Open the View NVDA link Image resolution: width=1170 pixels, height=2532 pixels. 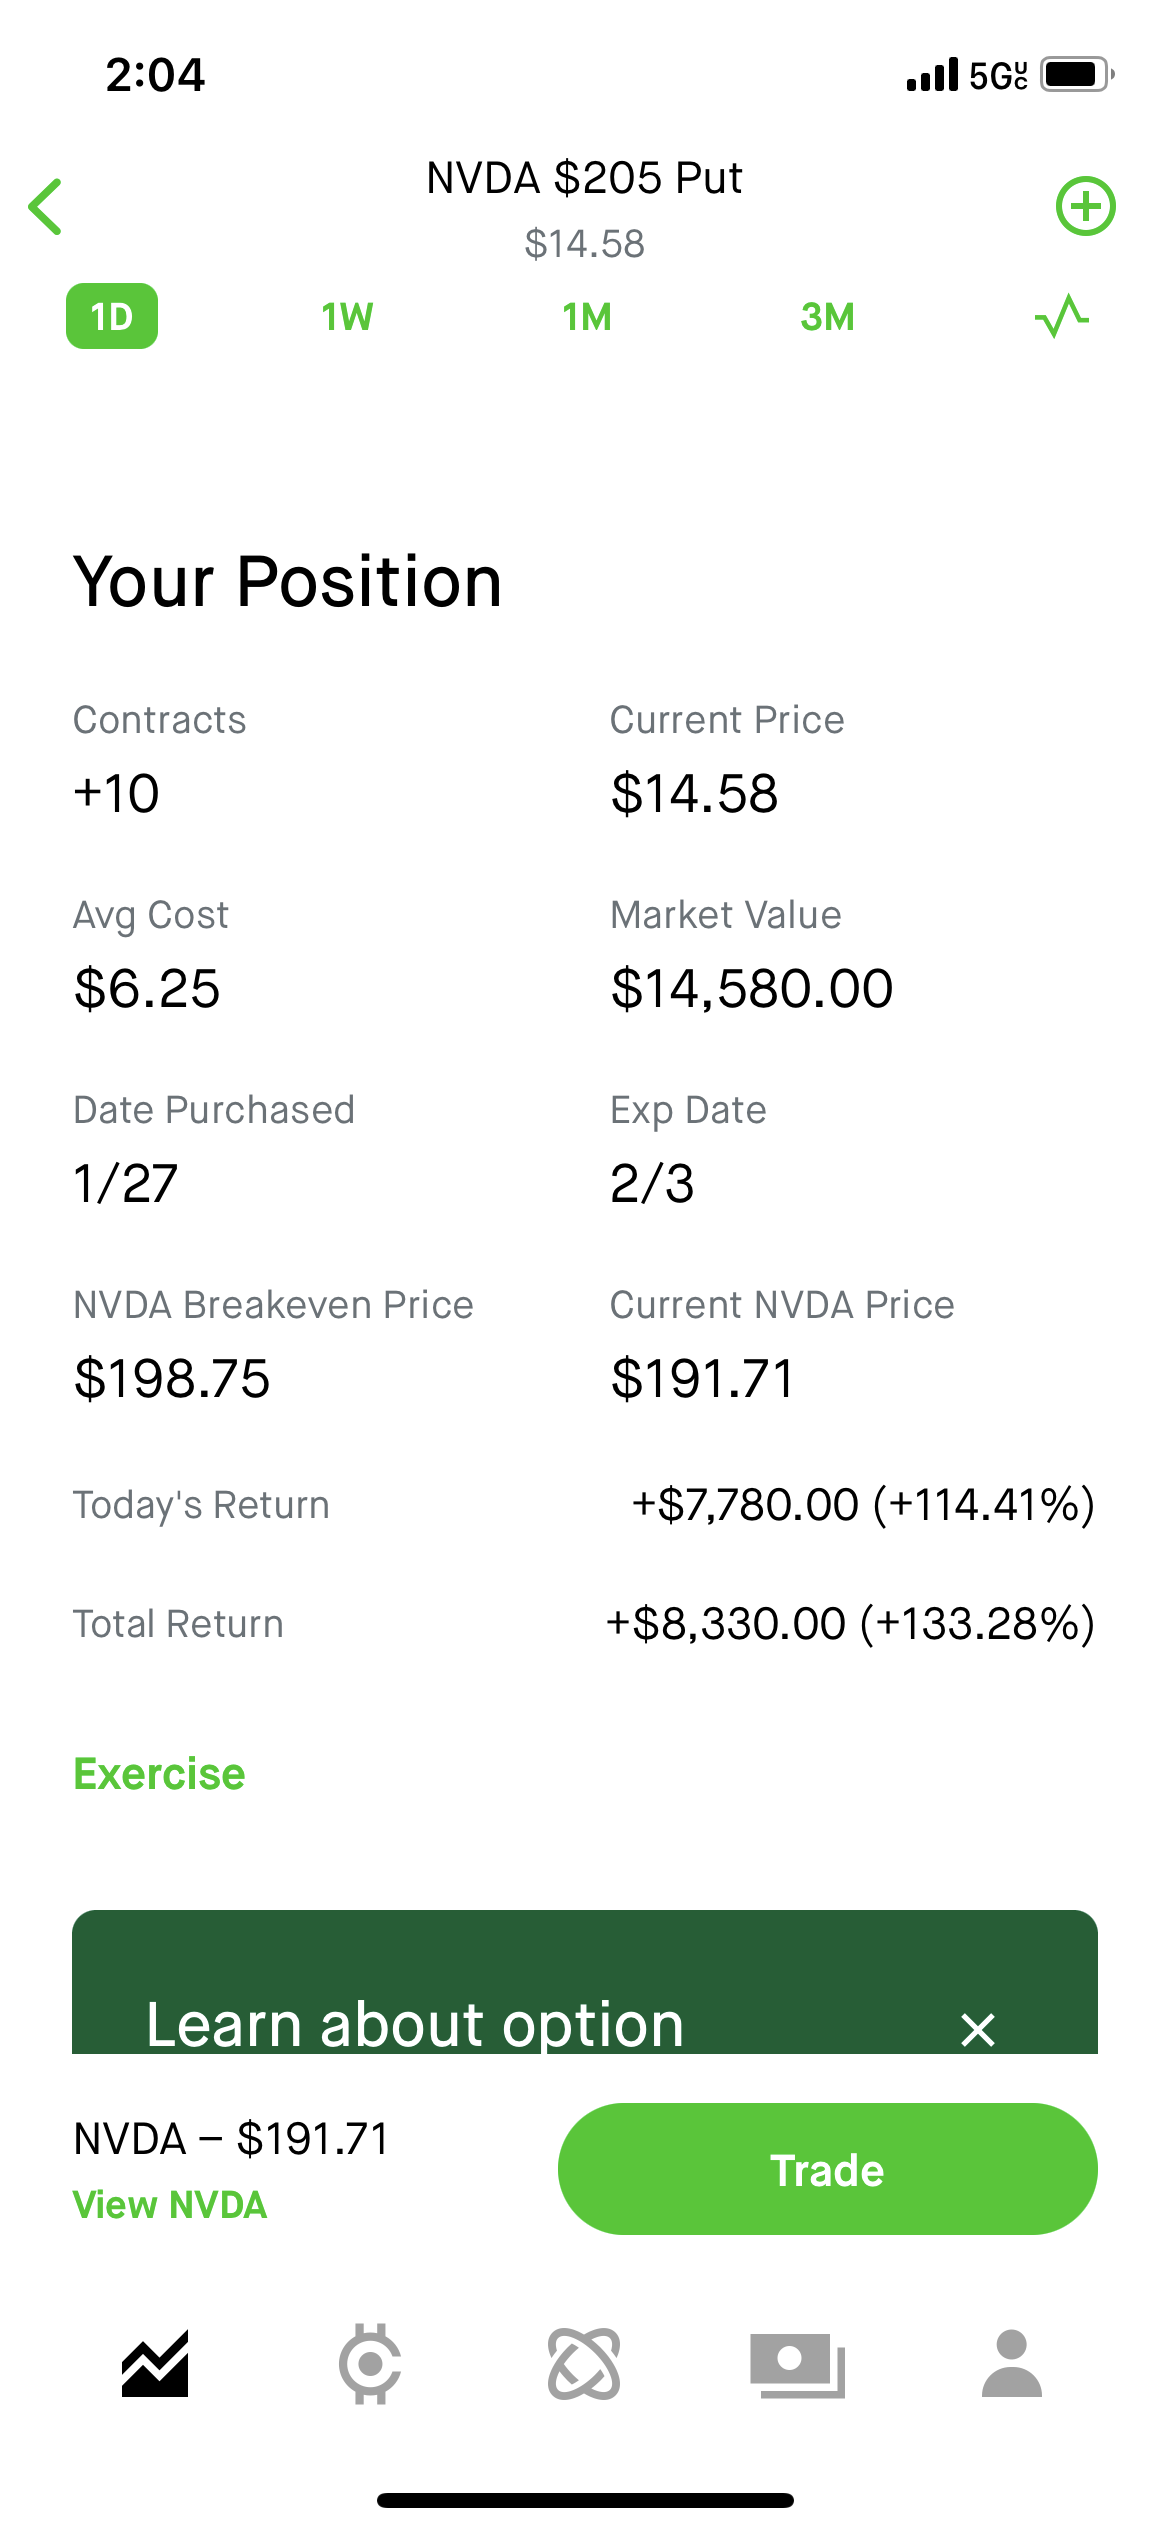(170, 2205)
